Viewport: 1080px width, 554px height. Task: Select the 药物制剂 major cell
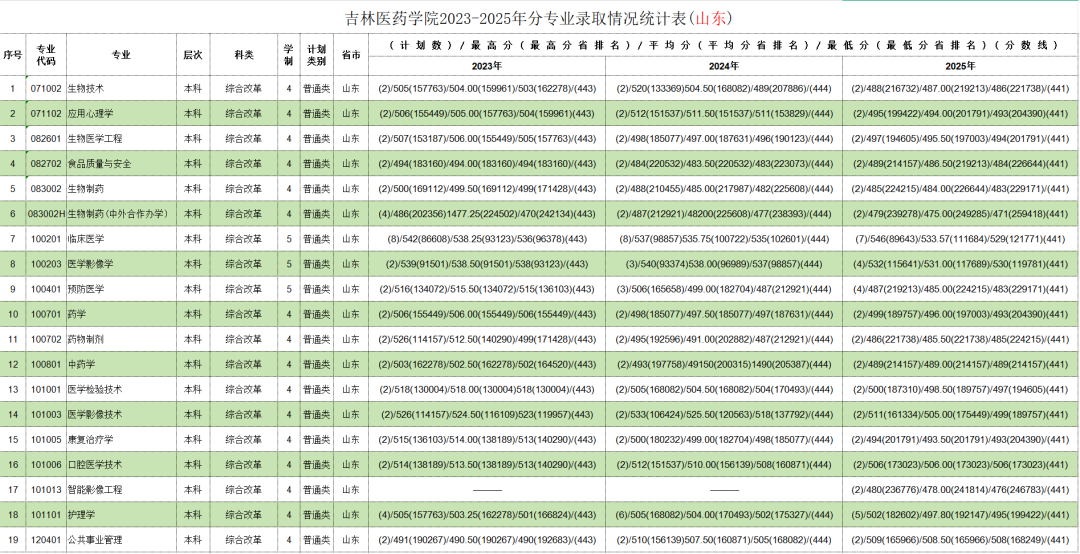(121, 339)
